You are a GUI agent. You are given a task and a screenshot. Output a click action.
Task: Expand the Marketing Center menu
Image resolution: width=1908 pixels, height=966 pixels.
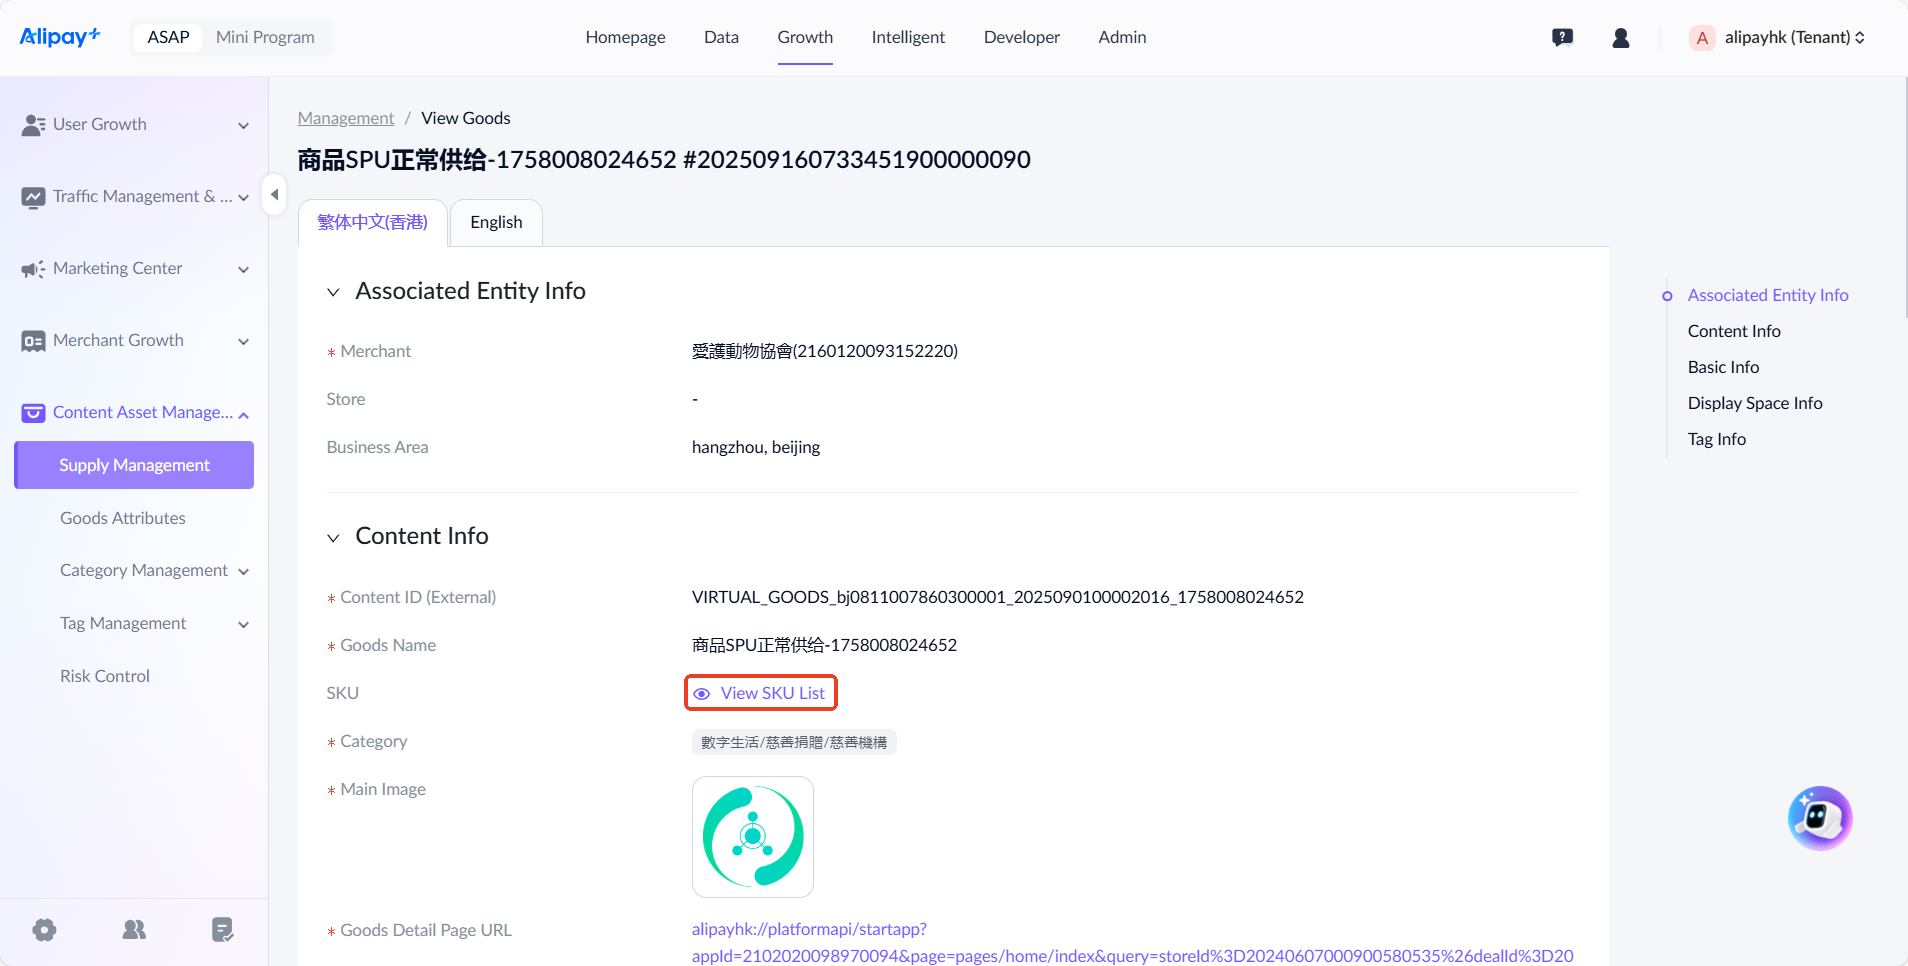[134, 269]
